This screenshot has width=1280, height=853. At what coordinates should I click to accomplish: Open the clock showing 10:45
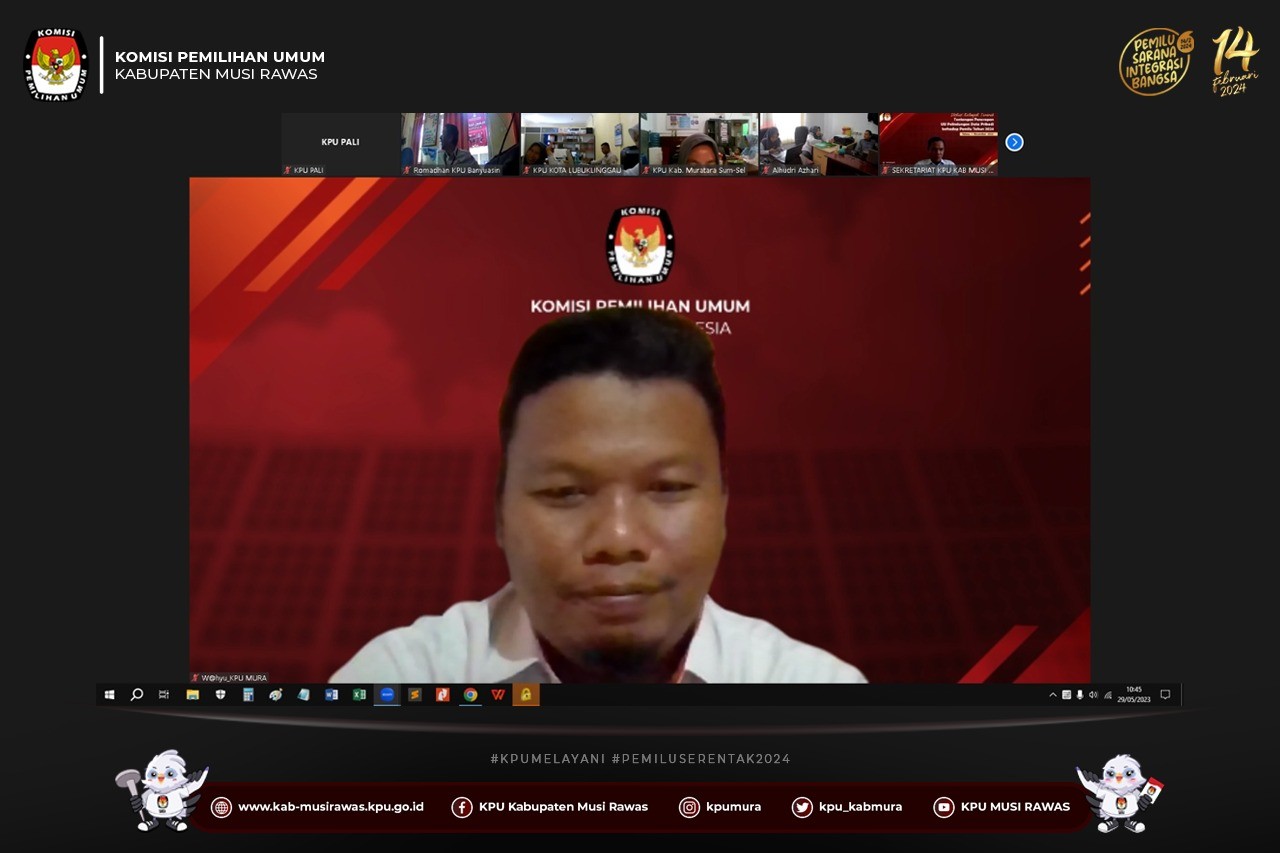point(1134,695)
